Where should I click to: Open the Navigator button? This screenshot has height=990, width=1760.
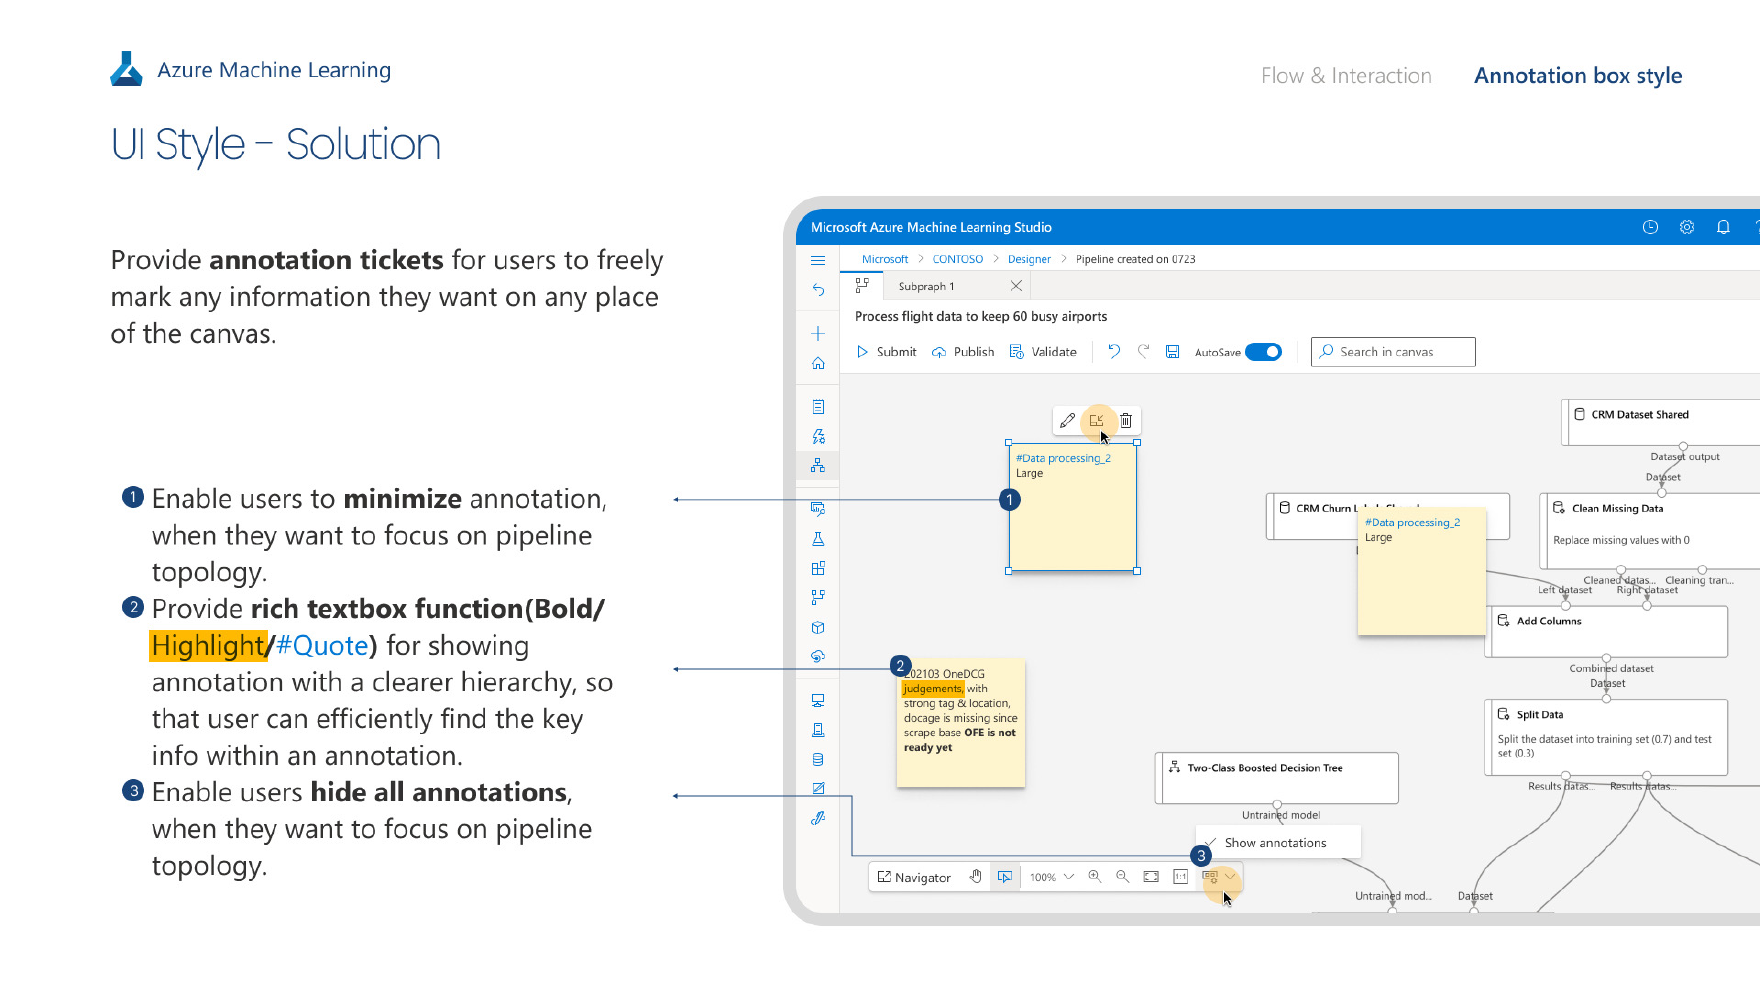click(x=914, y=877)
